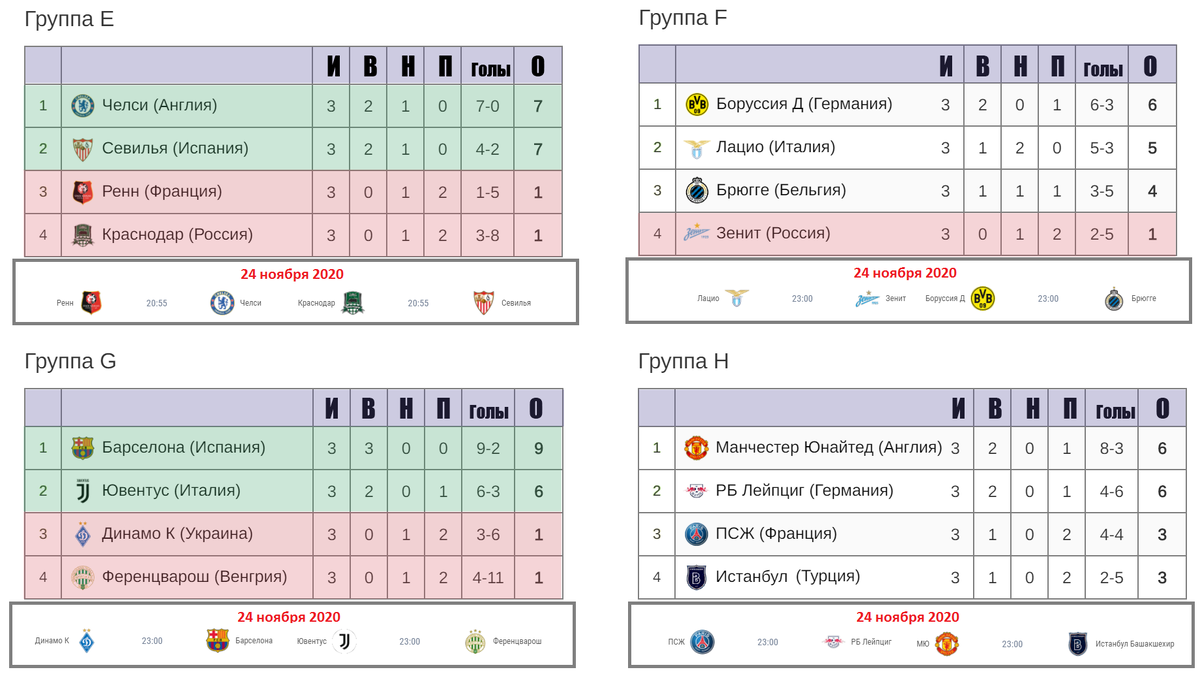The width and height of the screenshot is (1200, 674).
Task: Open Ференцварош (Венгрия) in the Group G table
Action: [194, 576]
